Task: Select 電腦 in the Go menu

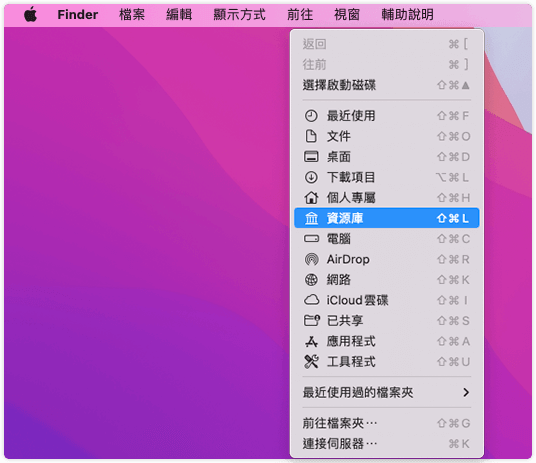Action: (387, 239)
